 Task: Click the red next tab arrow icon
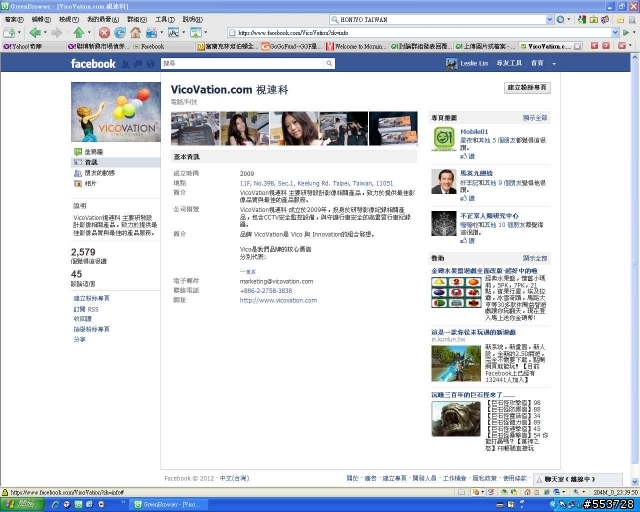606,46
